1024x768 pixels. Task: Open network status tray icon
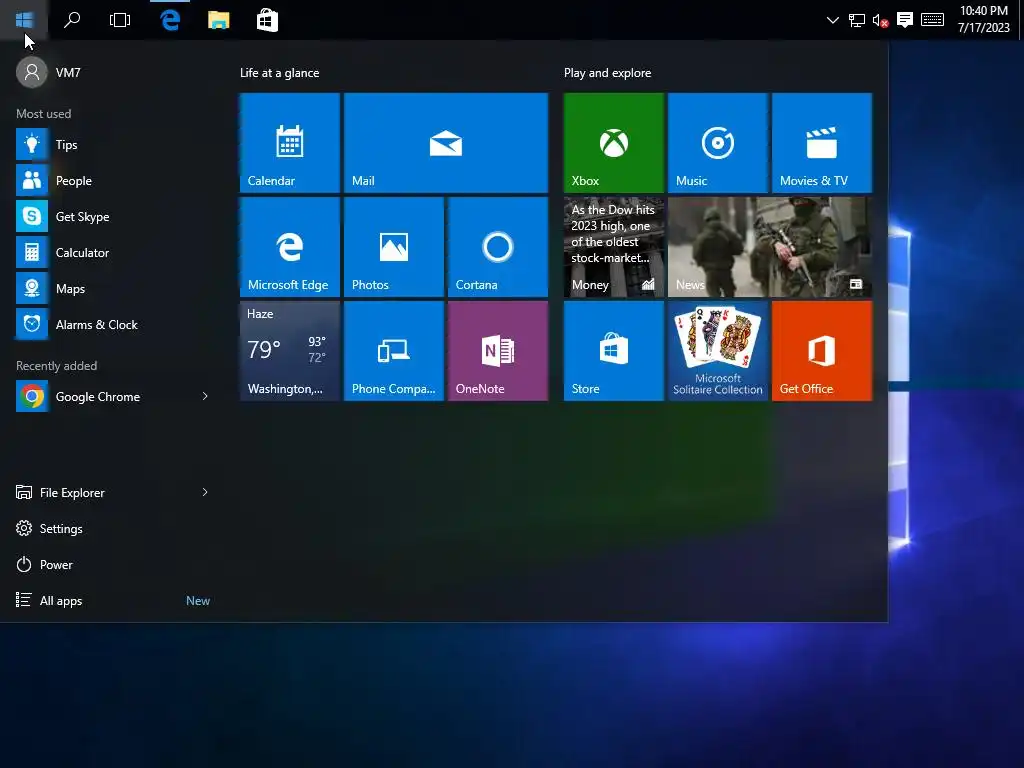coord(856,20)
